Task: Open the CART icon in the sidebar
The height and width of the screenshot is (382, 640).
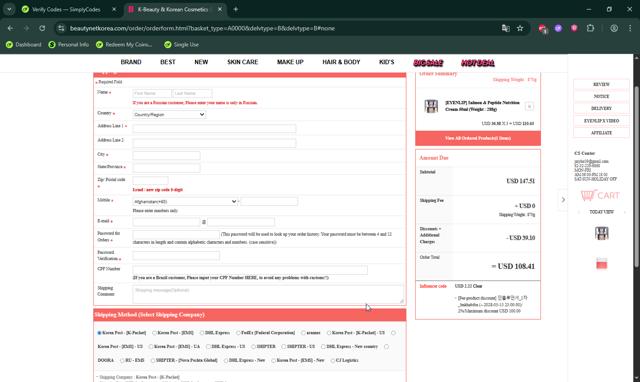Action: pyautogui.click(x=600, y=195)
